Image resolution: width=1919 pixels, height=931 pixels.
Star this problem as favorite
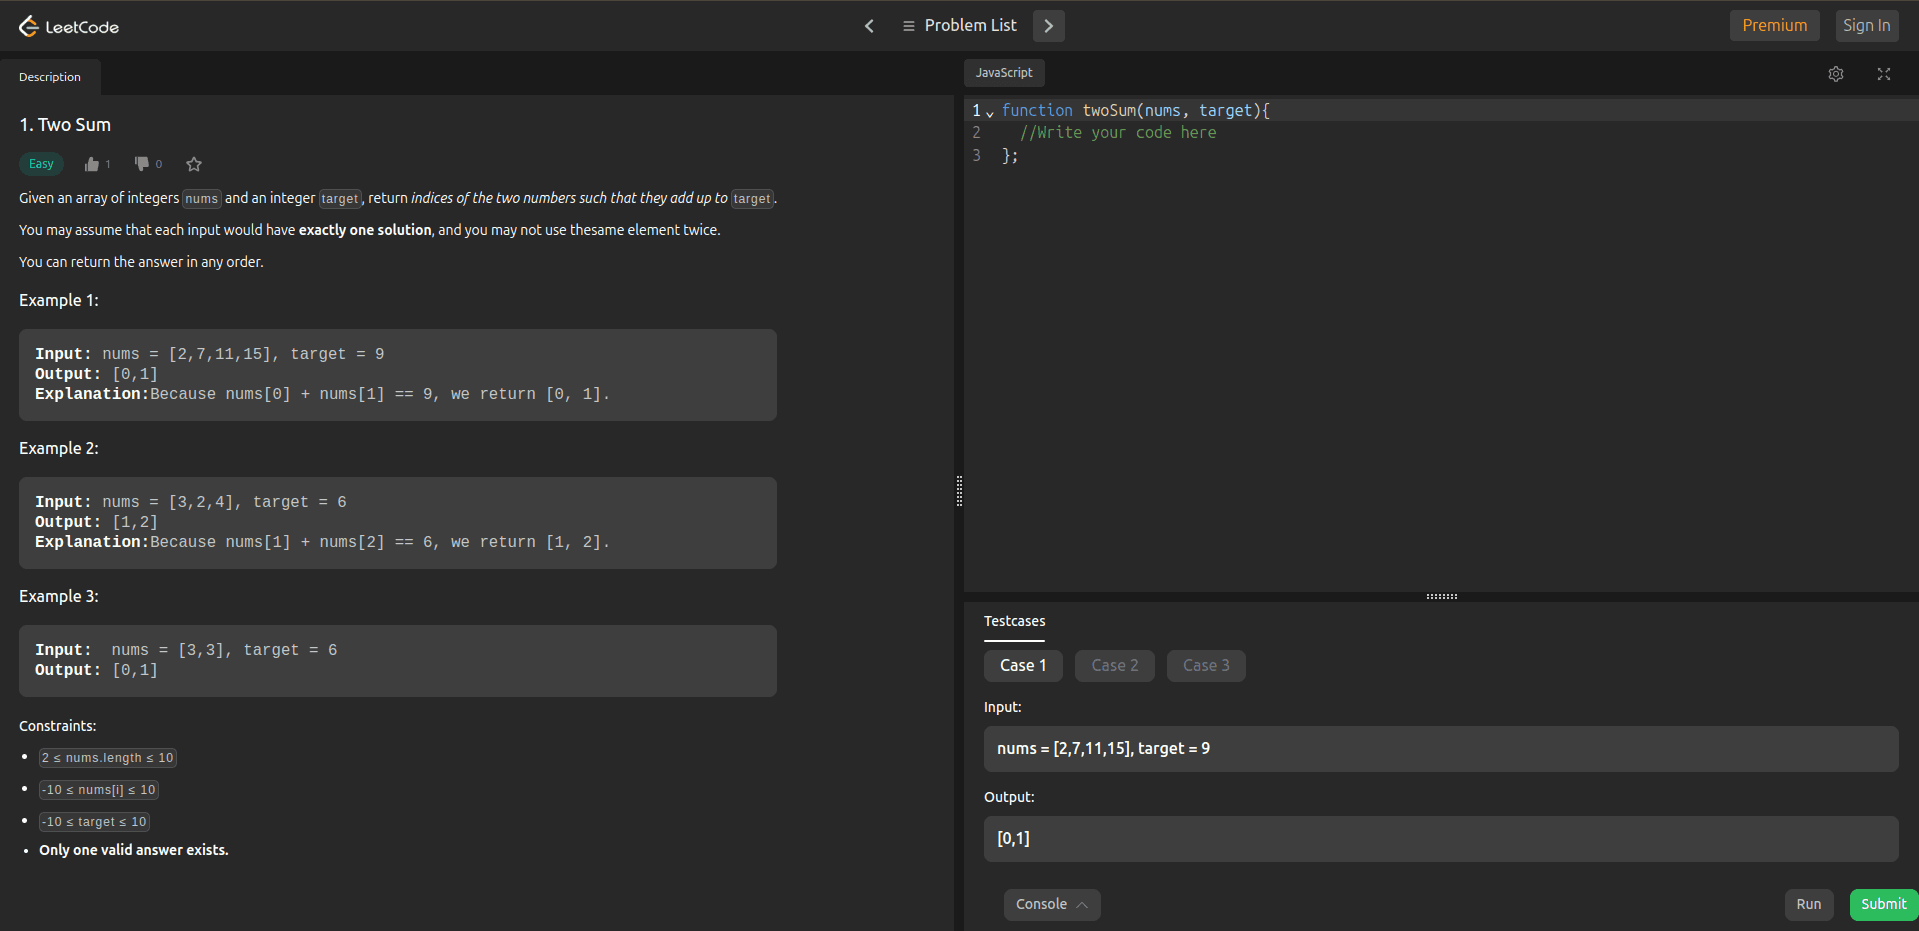tap(194, 164)
